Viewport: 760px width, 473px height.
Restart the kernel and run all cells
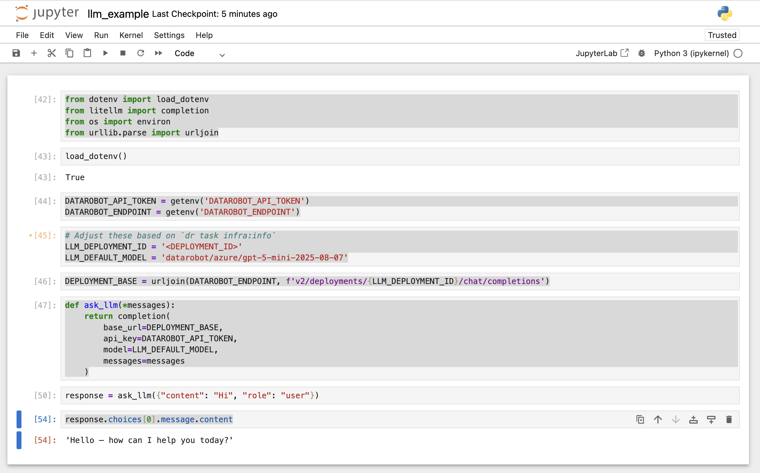[158, 53]
